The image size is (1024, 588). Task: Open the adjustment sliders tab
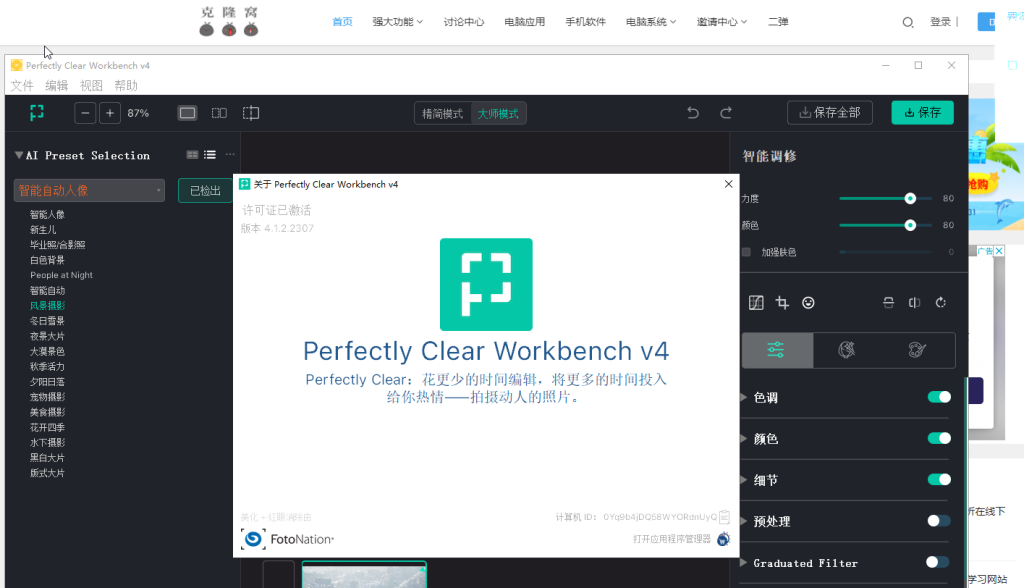click(777, 350)
